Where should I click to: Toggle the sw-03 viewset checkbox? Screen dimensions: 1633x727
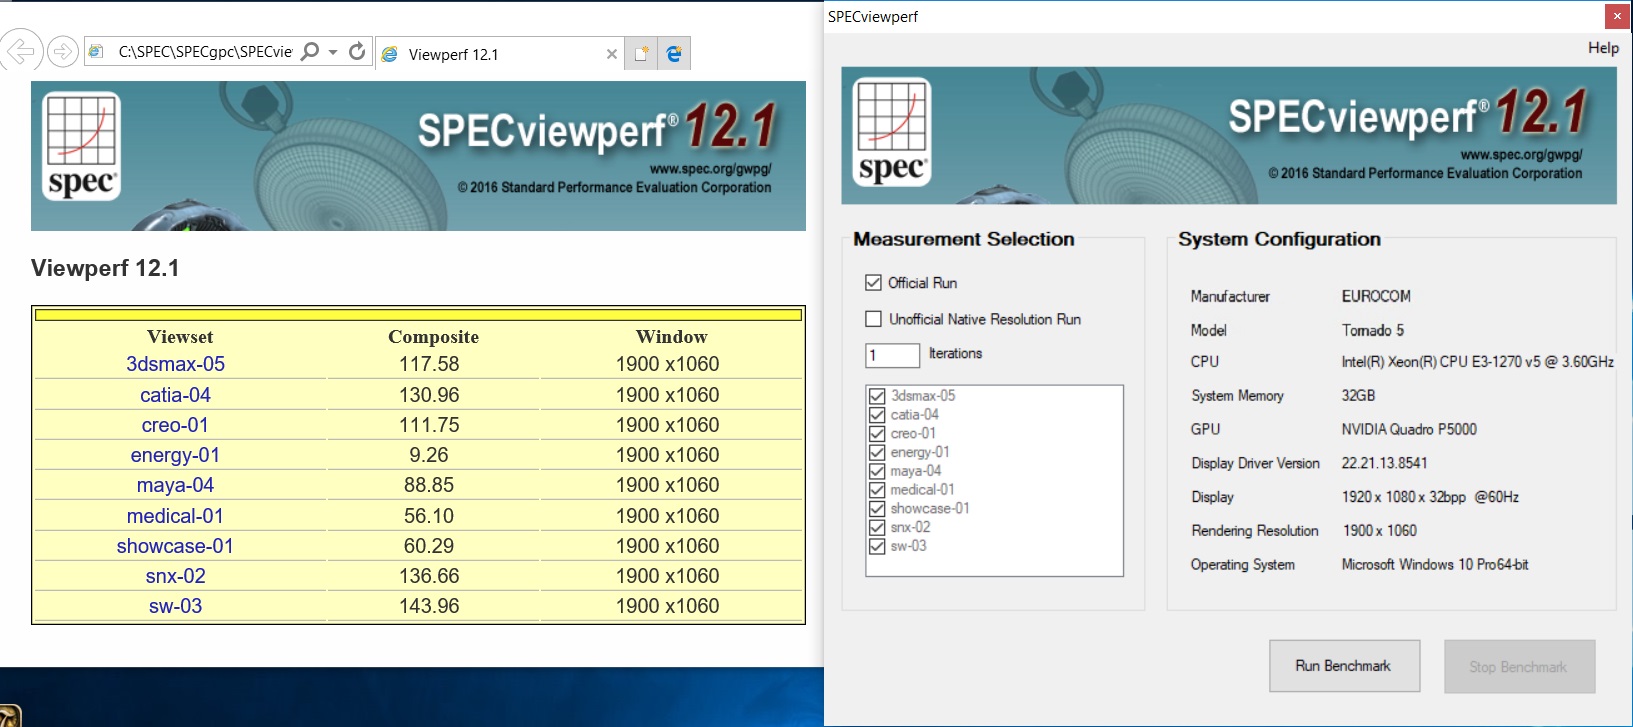coord(877,546)
